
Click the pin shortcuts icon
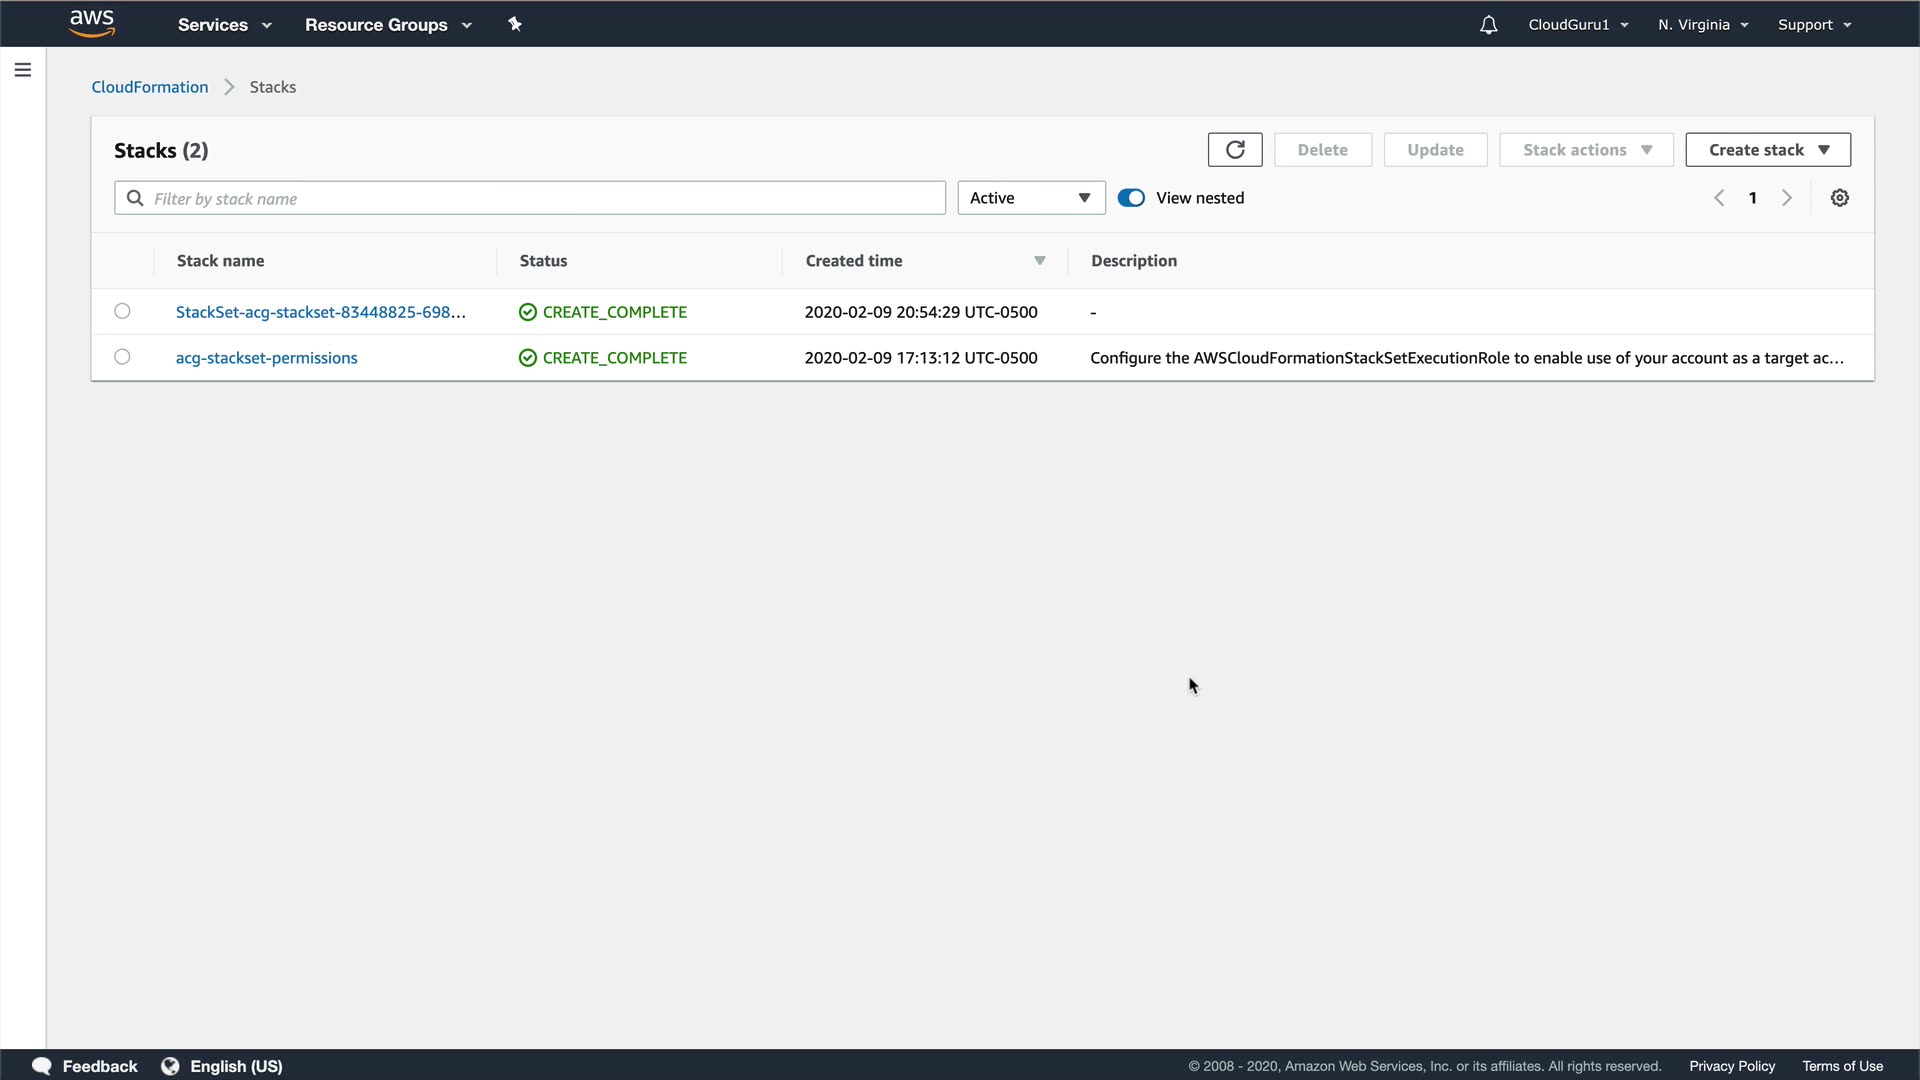515,24
